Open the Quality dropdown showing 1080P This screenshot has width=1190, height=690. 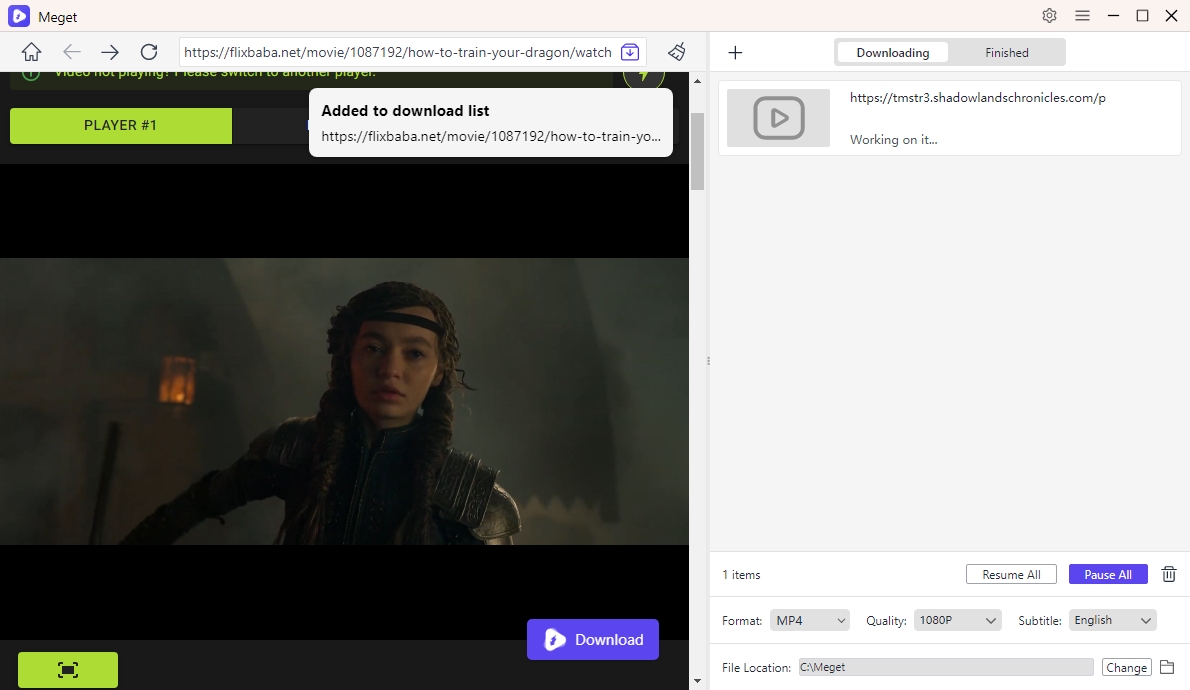pos(958,620)
